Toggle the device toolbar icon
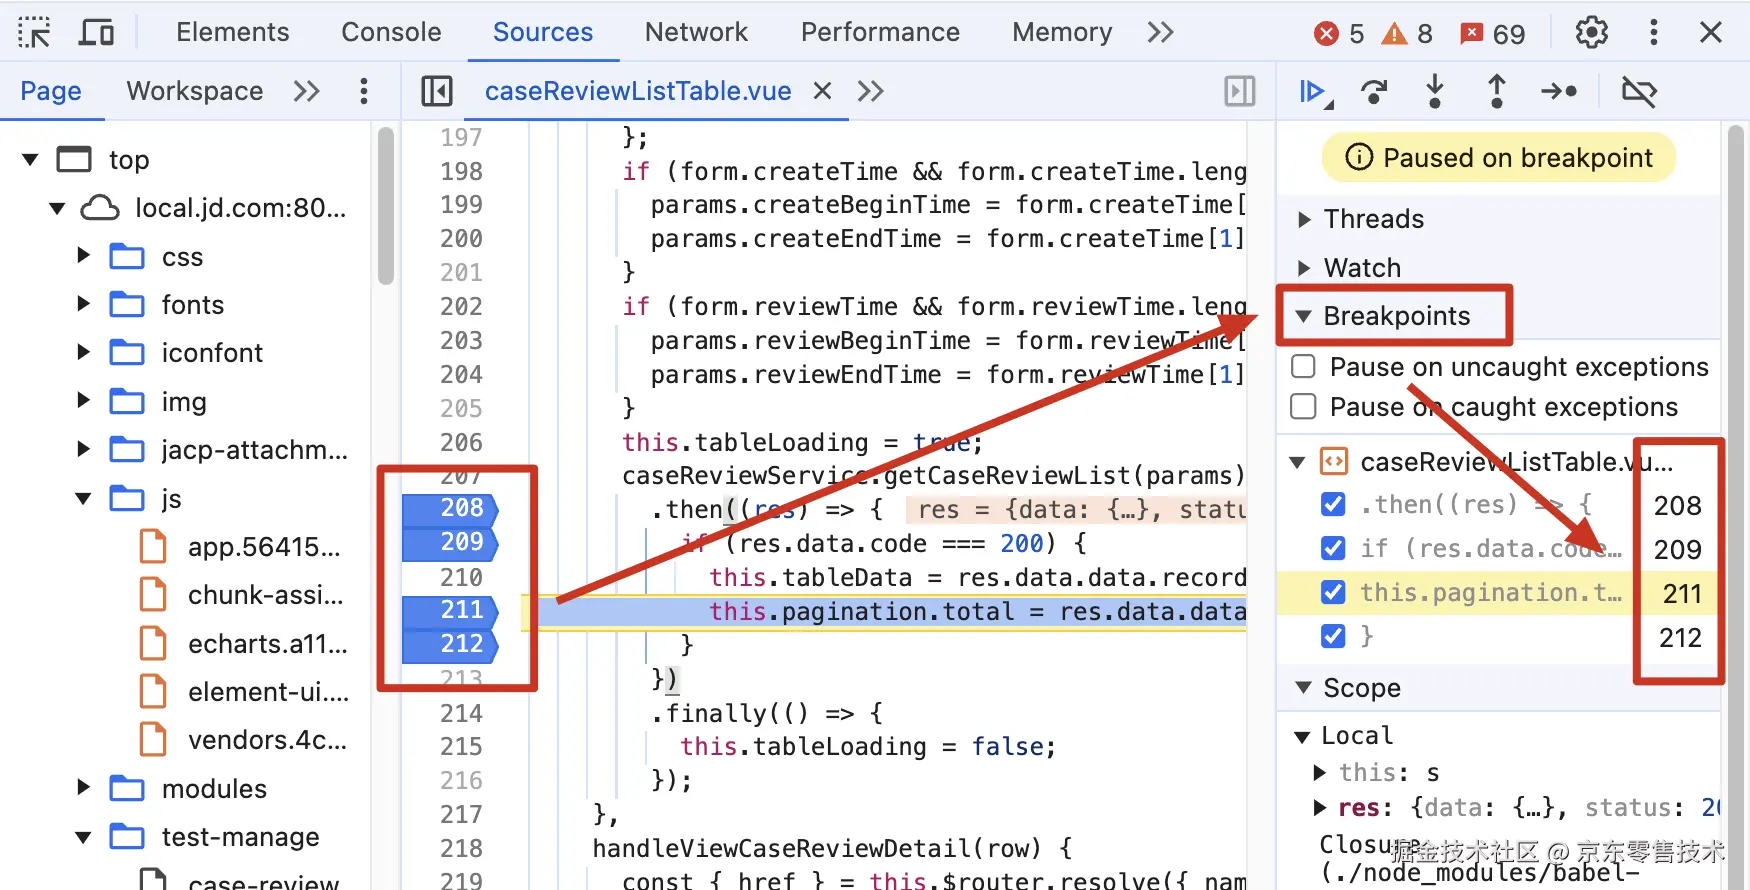Viewport: 1750px width, 890px height. [96, 33]
